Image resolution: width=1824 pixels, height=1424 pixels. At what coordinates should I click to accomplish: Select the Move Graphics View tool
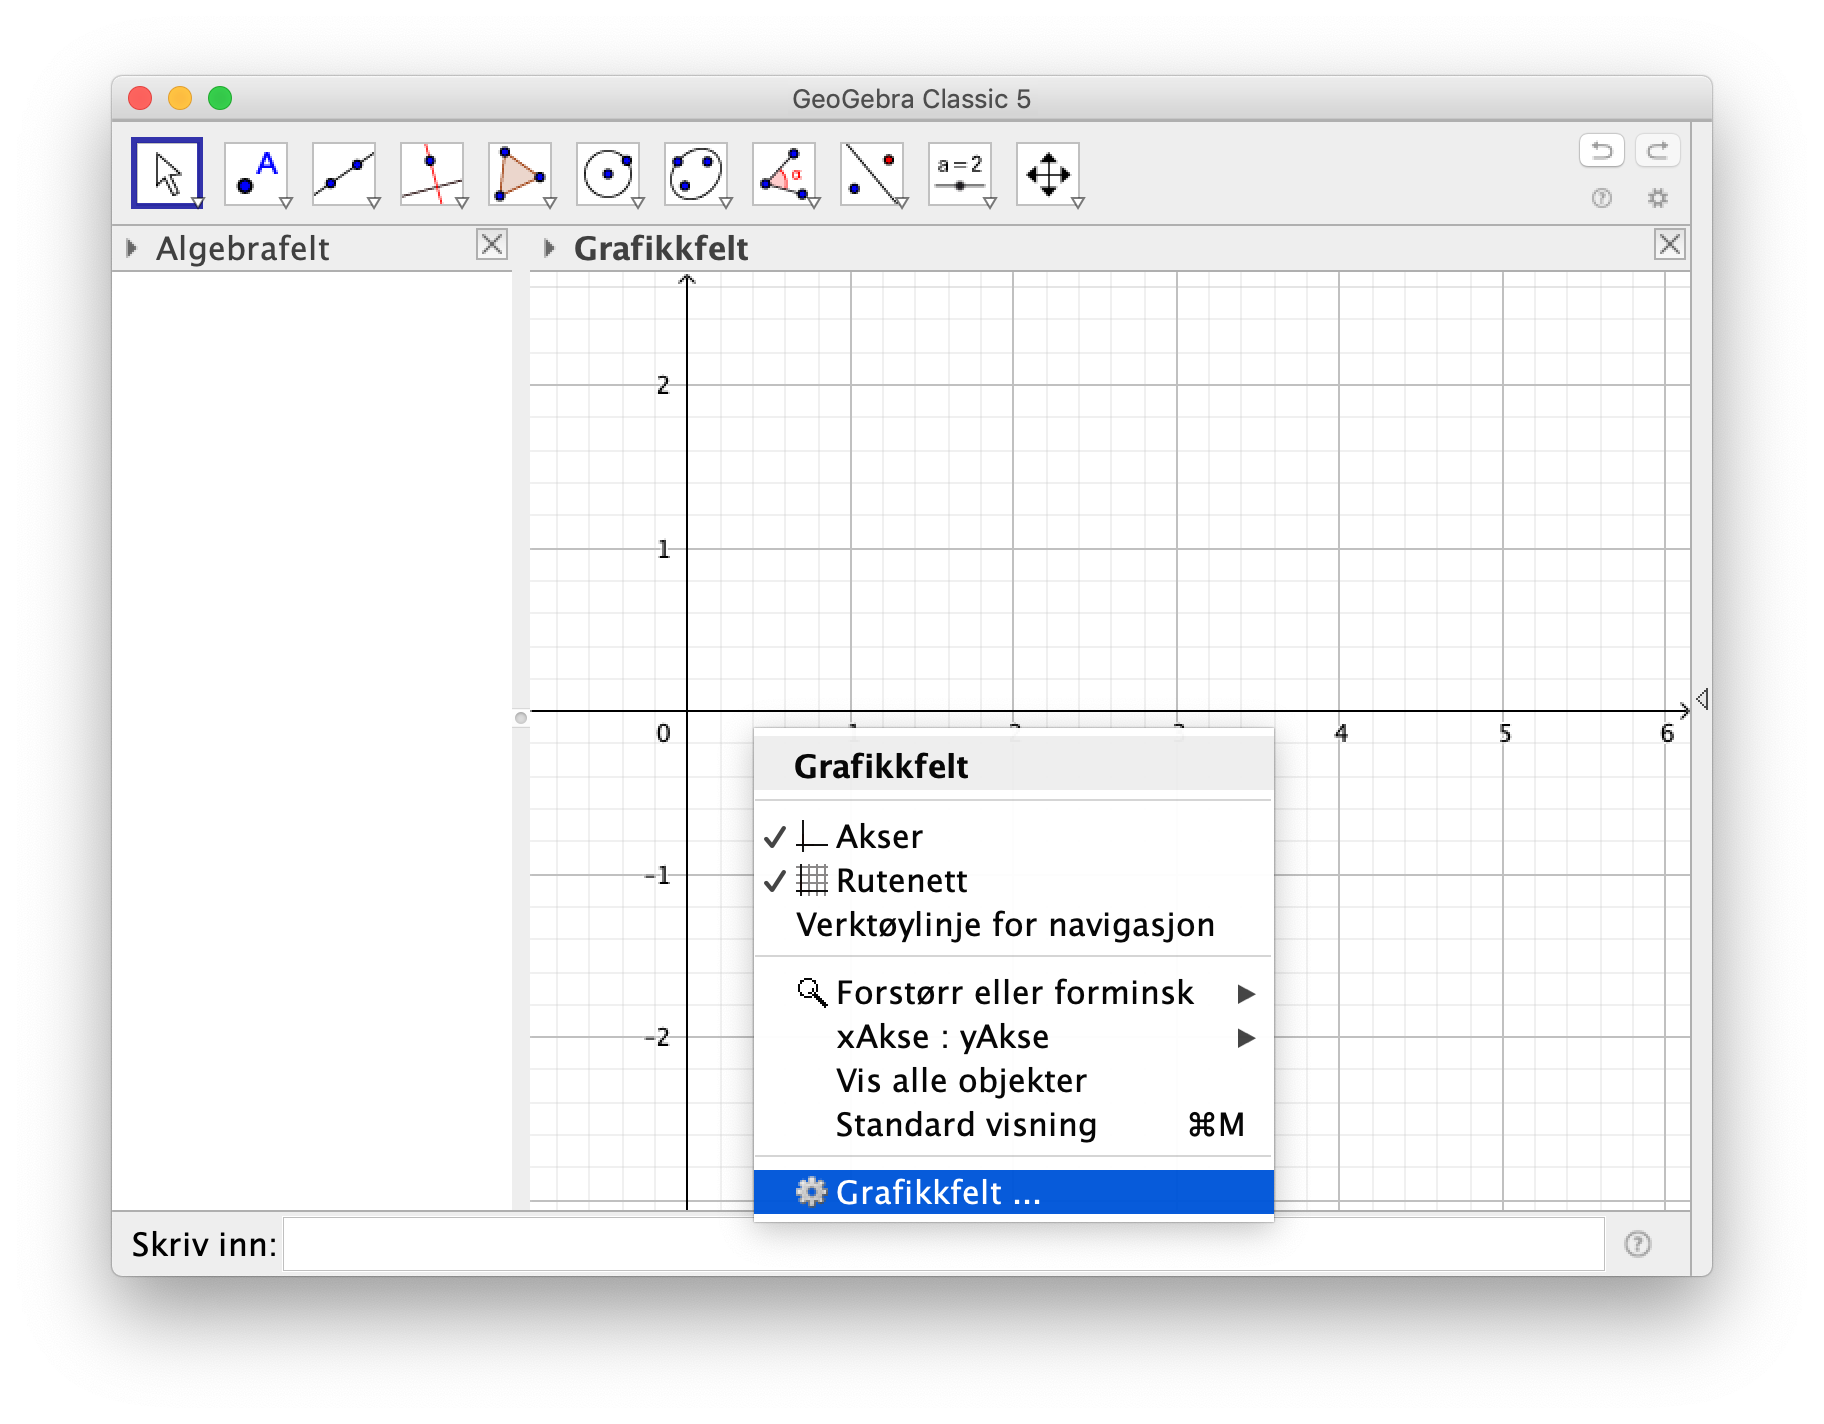[1048, 173]
